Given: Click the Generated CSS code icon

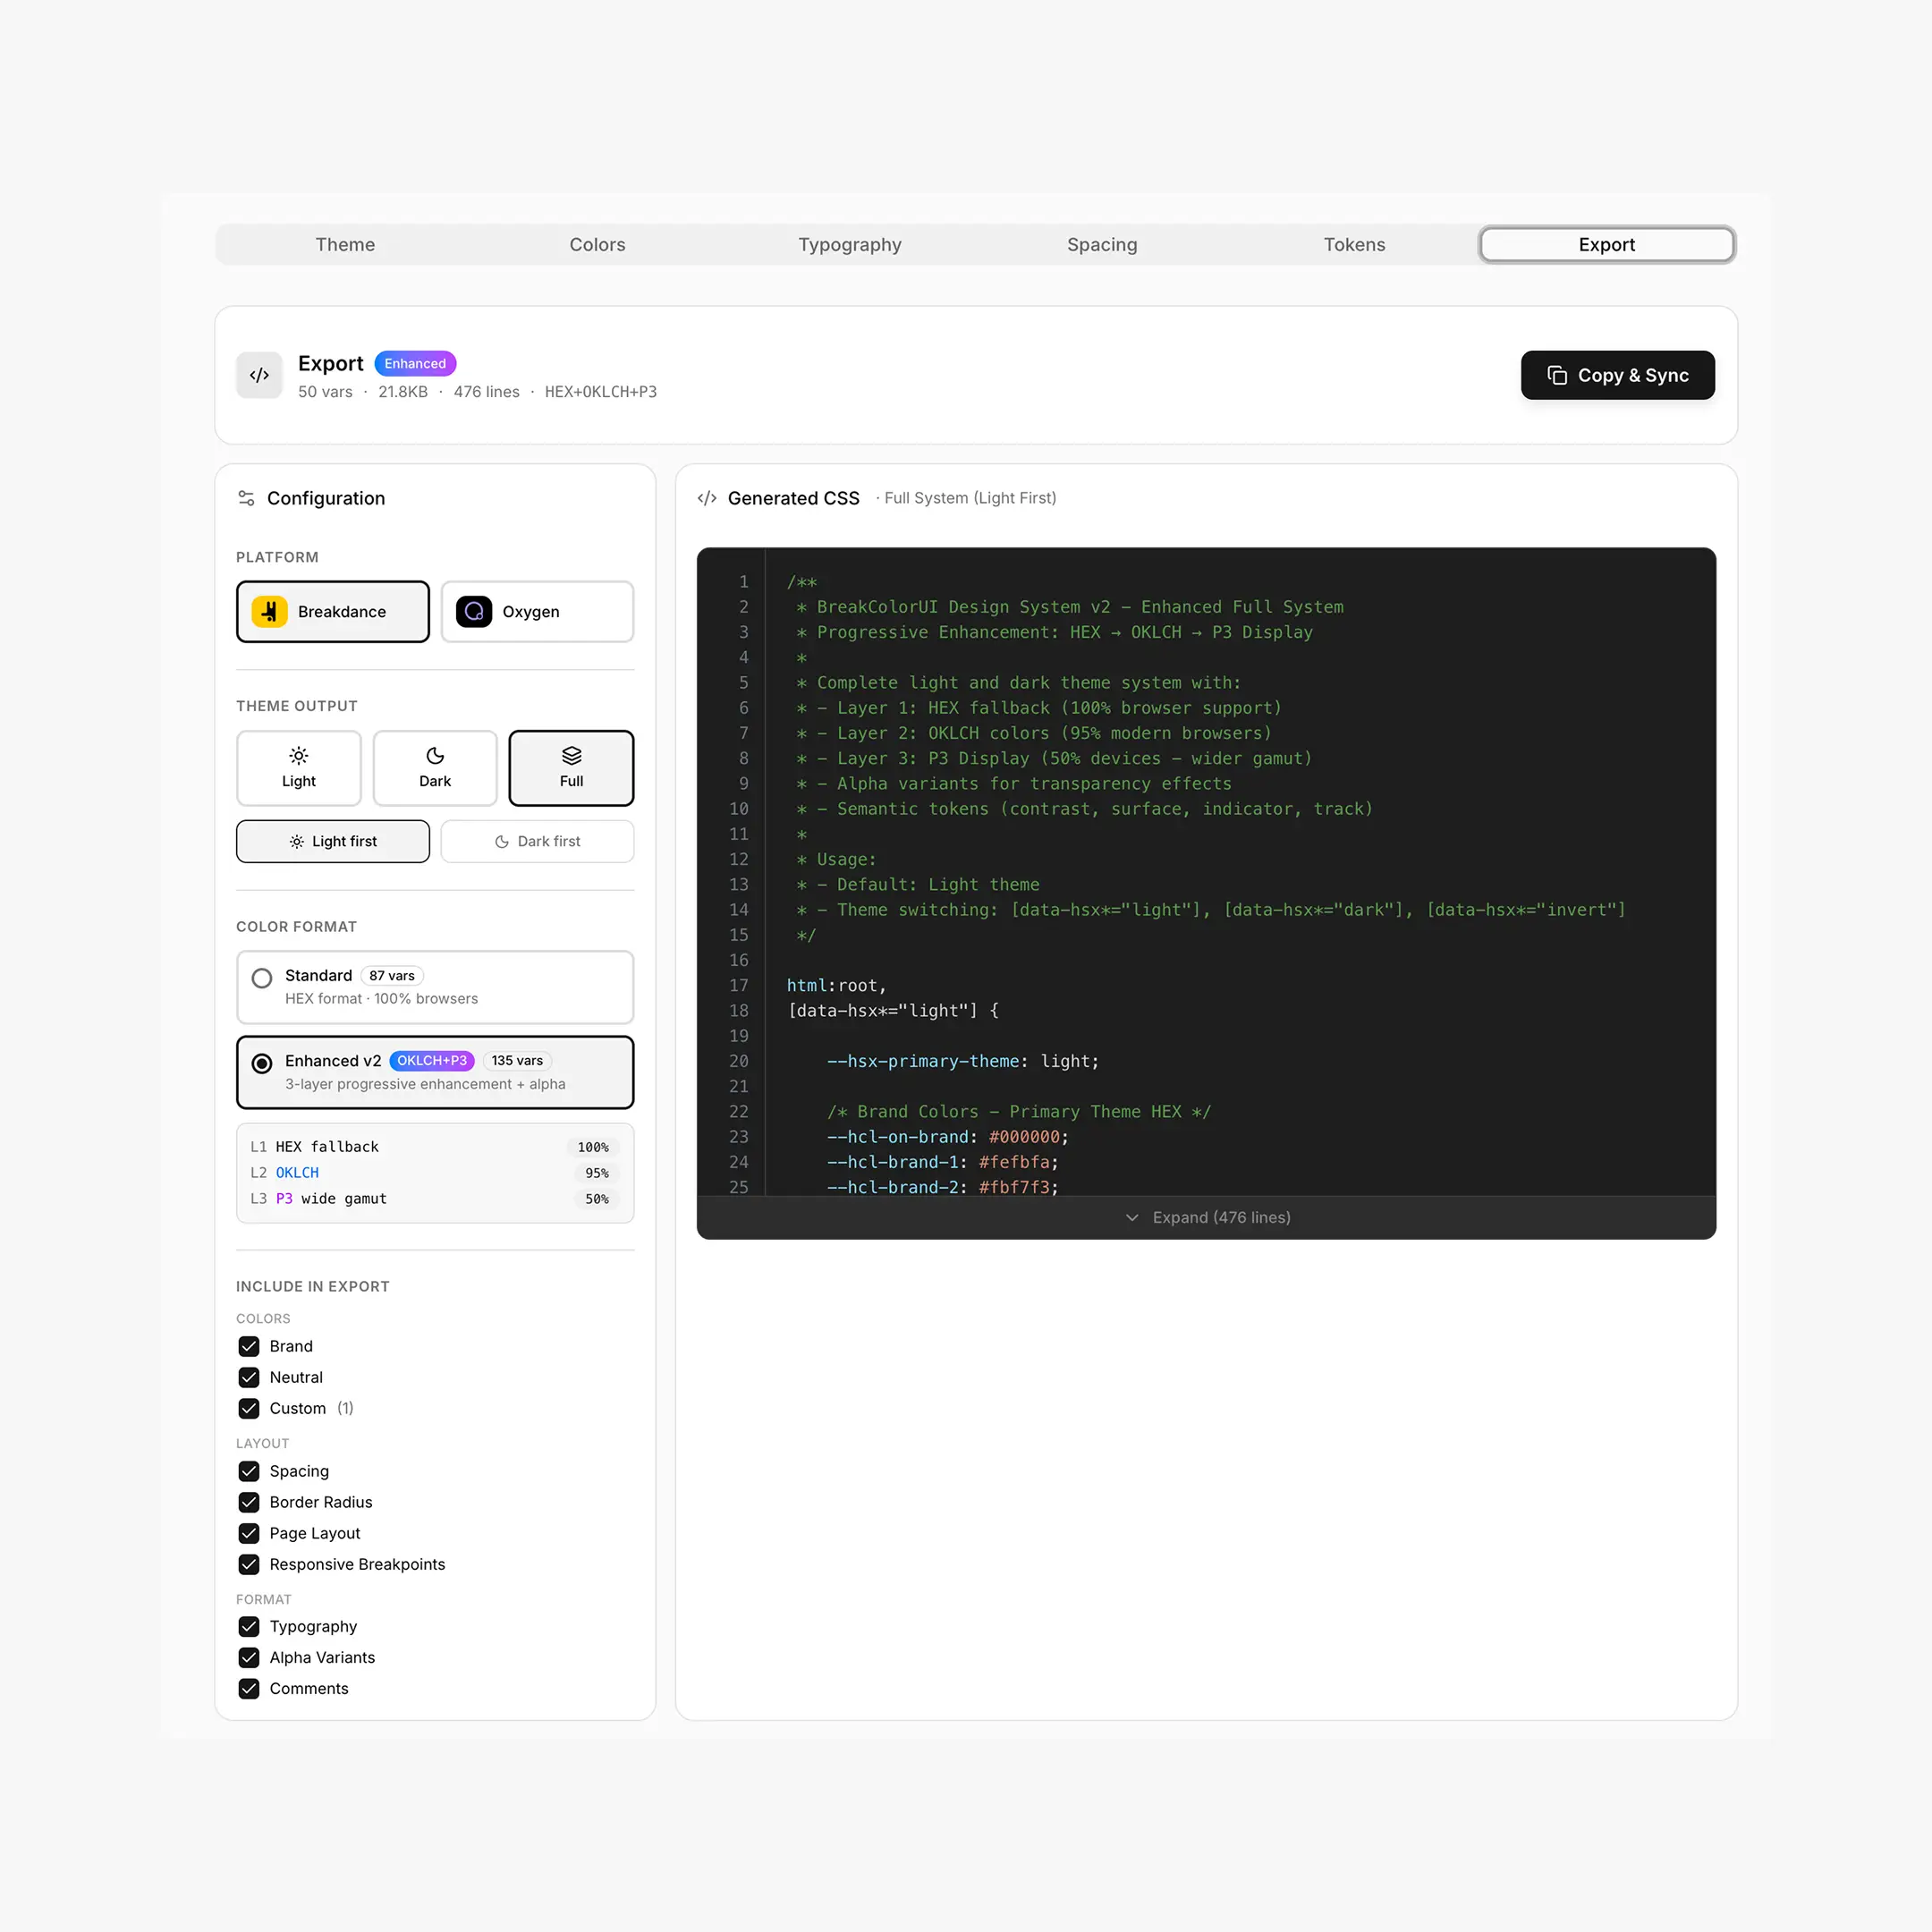Looking at the screenshot, I should 707,498.
